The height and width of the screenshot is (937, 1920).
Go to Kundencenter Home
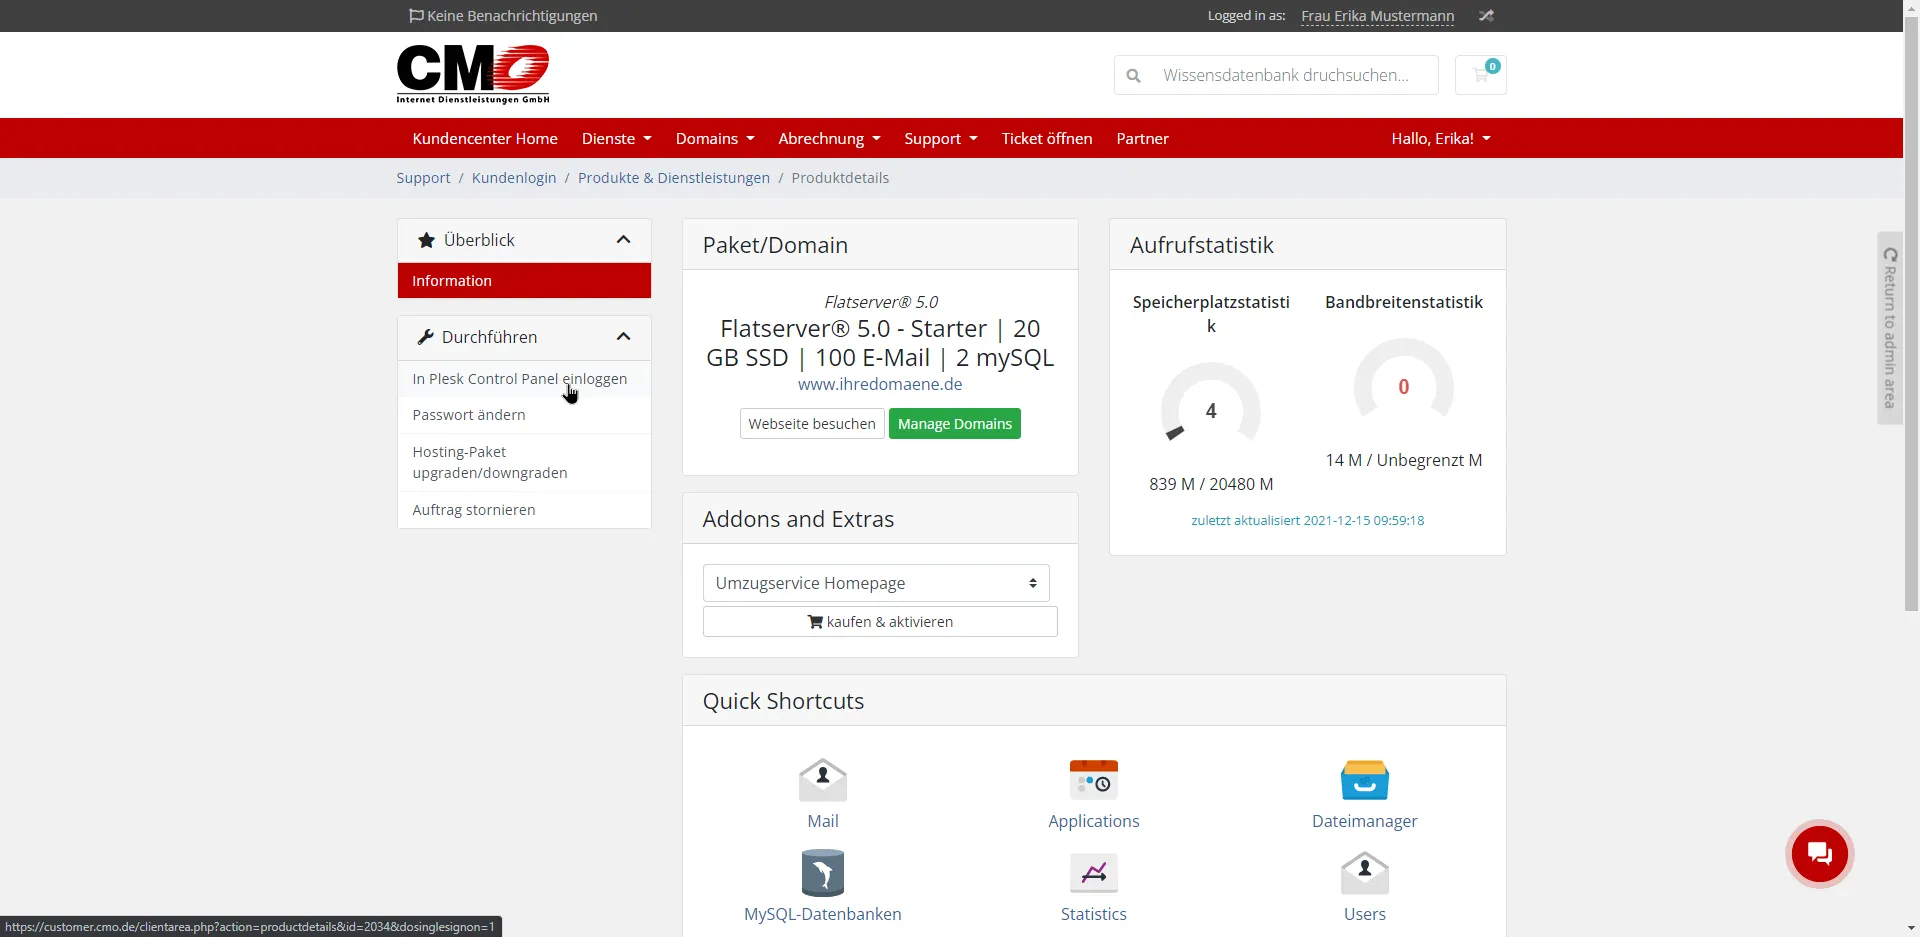[485, 138]
